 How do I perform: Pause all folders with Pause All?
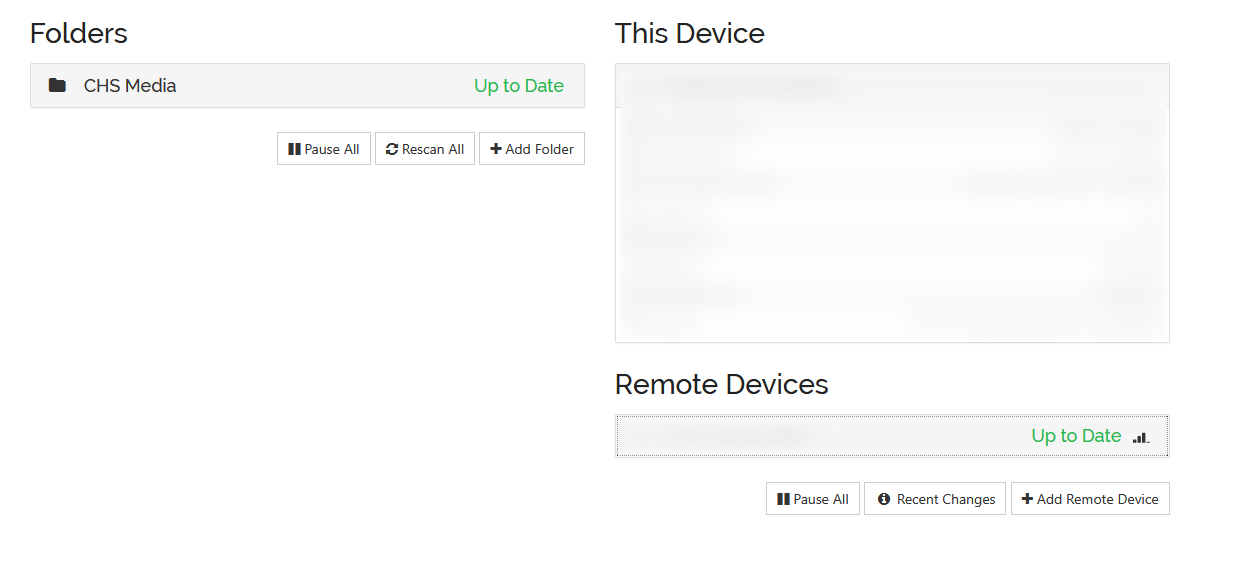pyautogui.click(x=324, y=149)
